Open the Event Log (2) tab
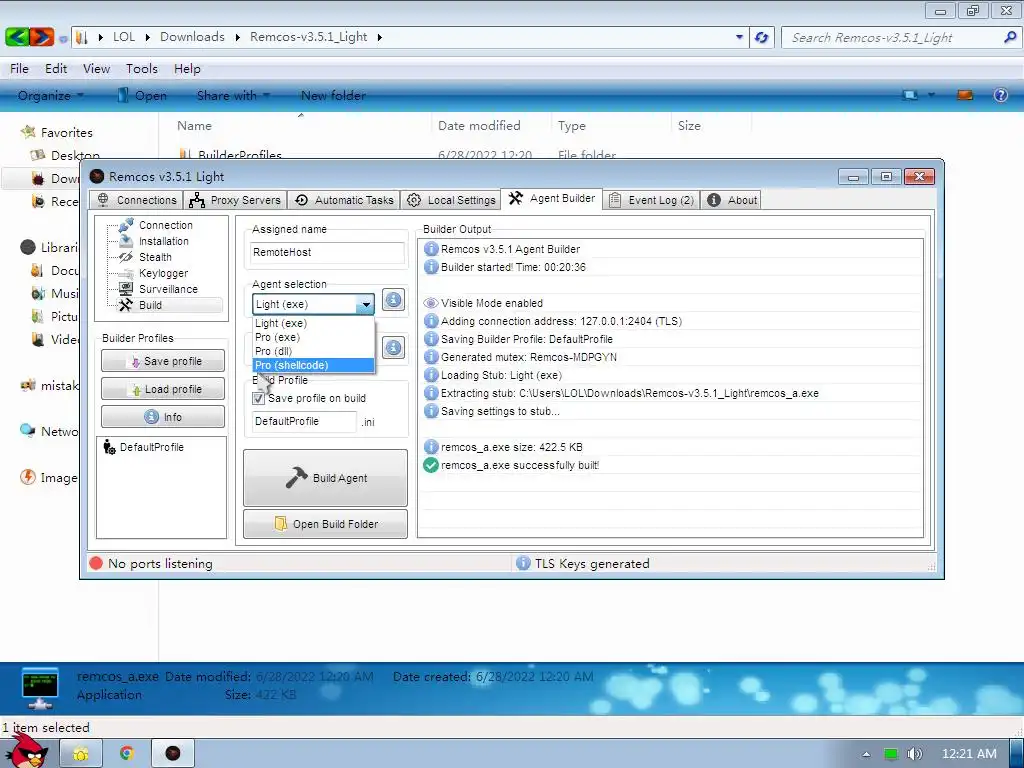 tap(651, 200)
